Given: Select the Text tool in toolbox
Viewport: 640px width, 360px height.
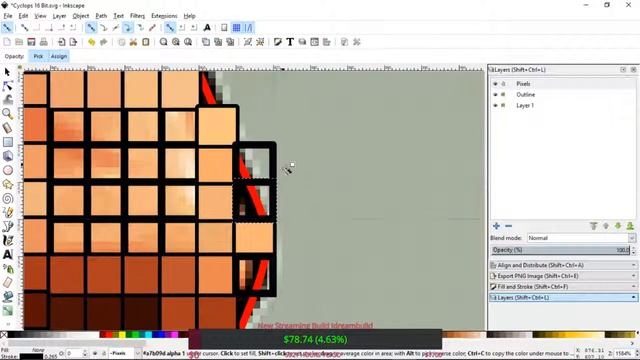Looking at the screenshot, I should pos(7,255).
